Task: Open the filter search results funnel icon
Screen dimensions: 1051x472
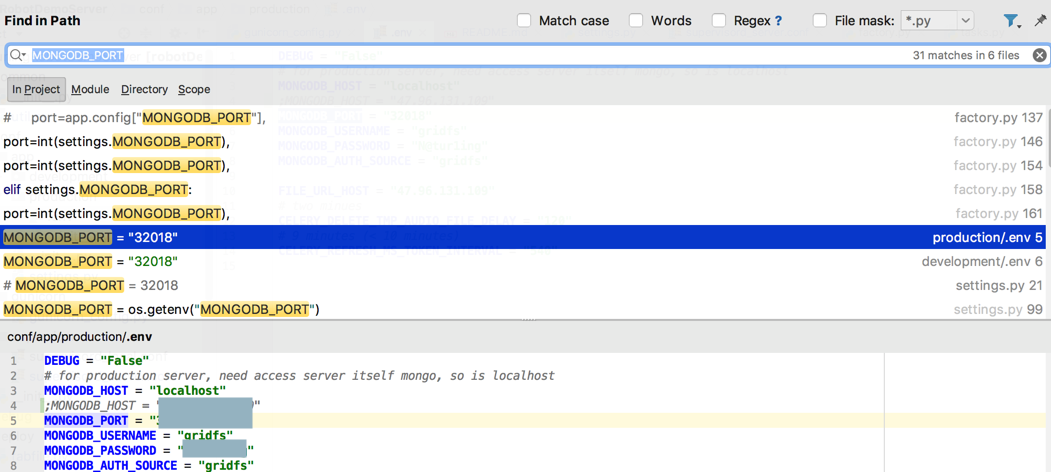Action: click(1011, 20)
